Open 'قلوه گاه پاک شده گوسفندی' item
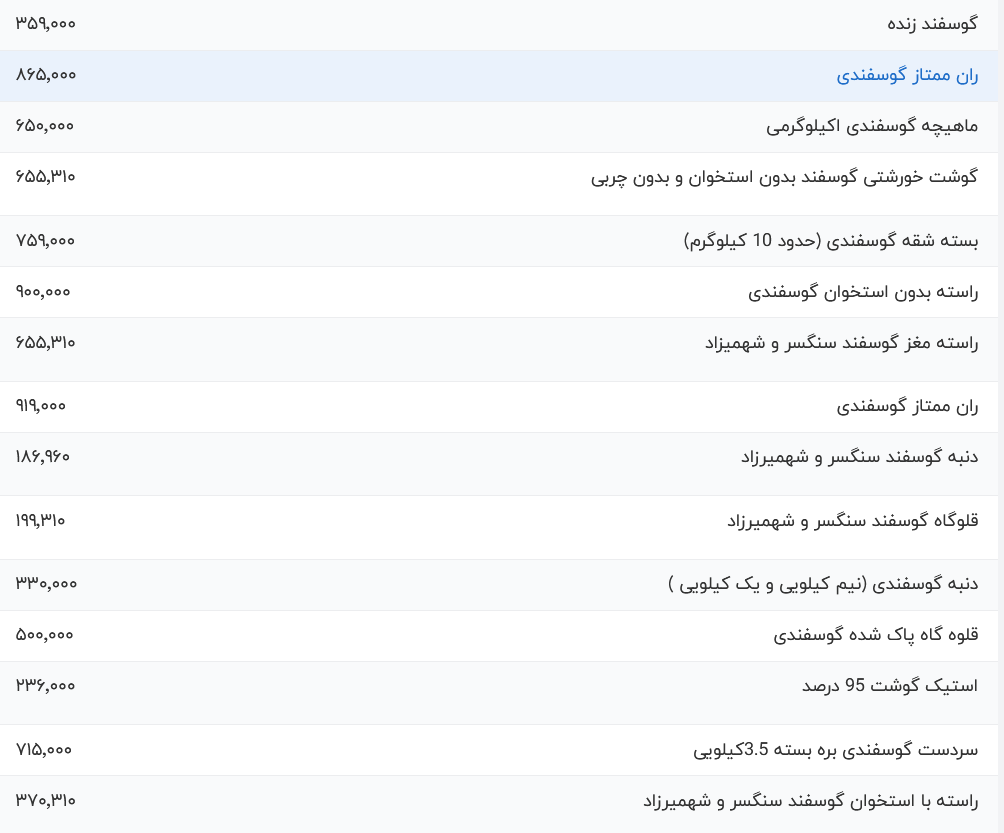 875,635
